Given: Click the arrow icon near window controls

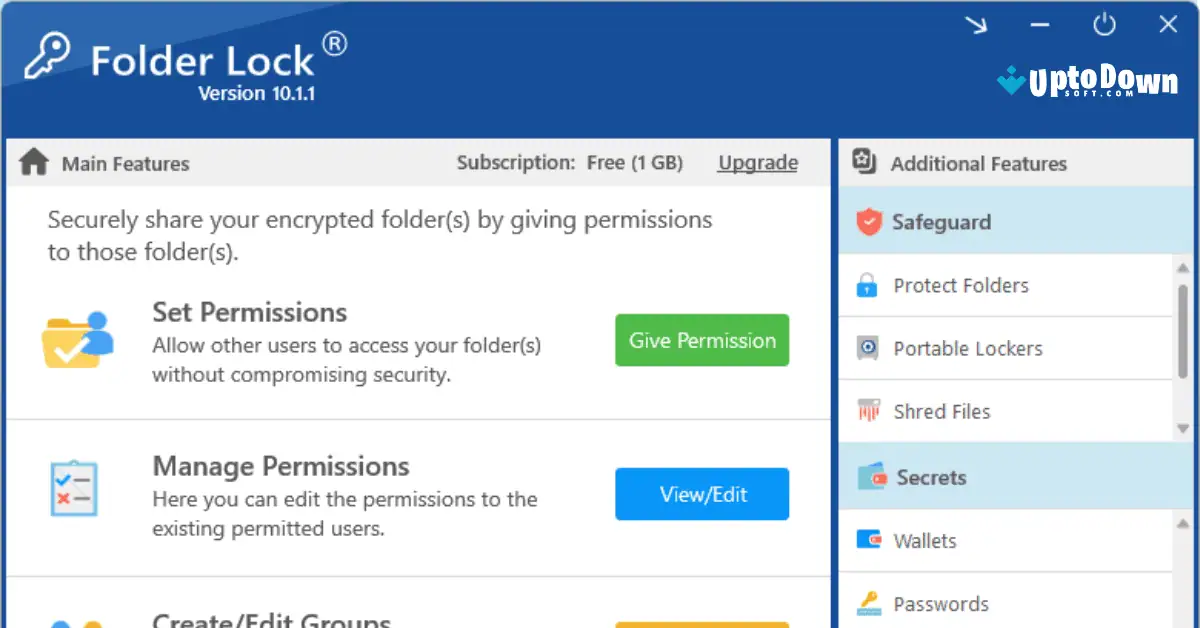Looking at the screenshot, I should pos(977,25).
